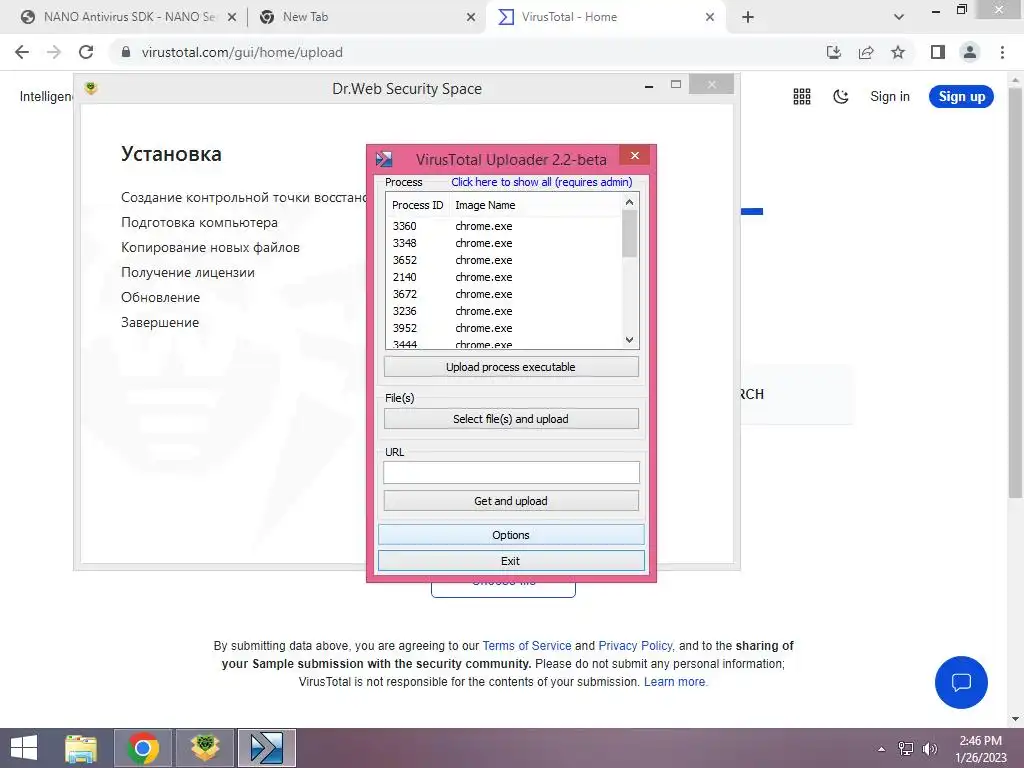Show hidden tray icons arrow
Viewport: 1024px width, 768px height.
tap(882, 749)
